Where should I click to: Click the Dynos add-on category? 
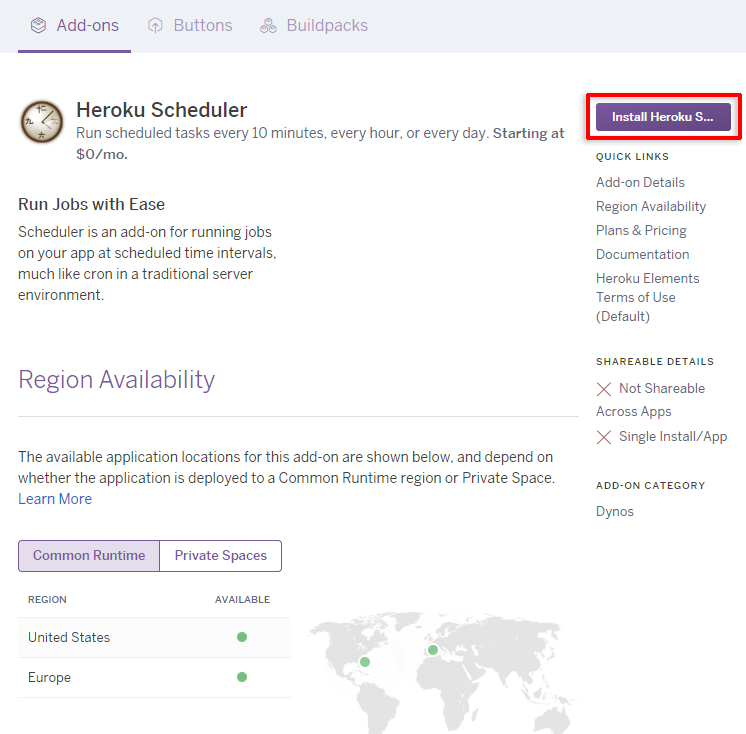point(615,511)
